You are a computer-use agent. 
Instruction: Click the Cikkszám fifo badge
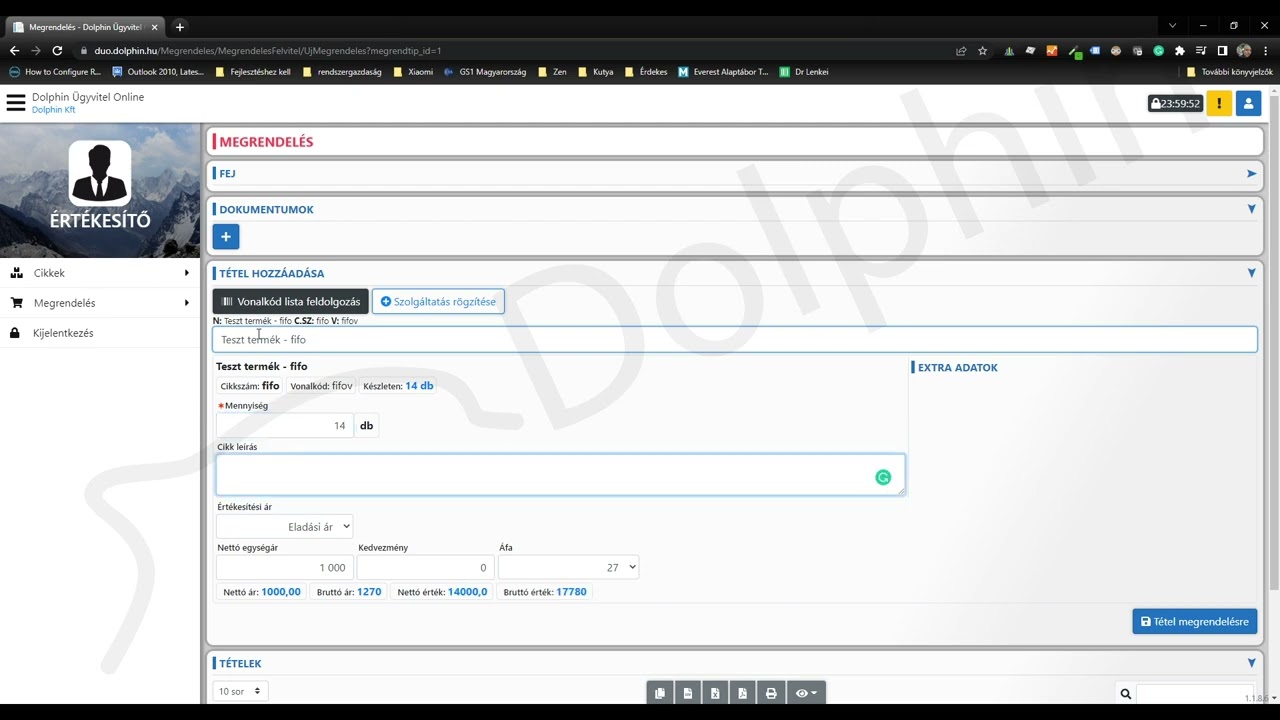tap(250, 386)
